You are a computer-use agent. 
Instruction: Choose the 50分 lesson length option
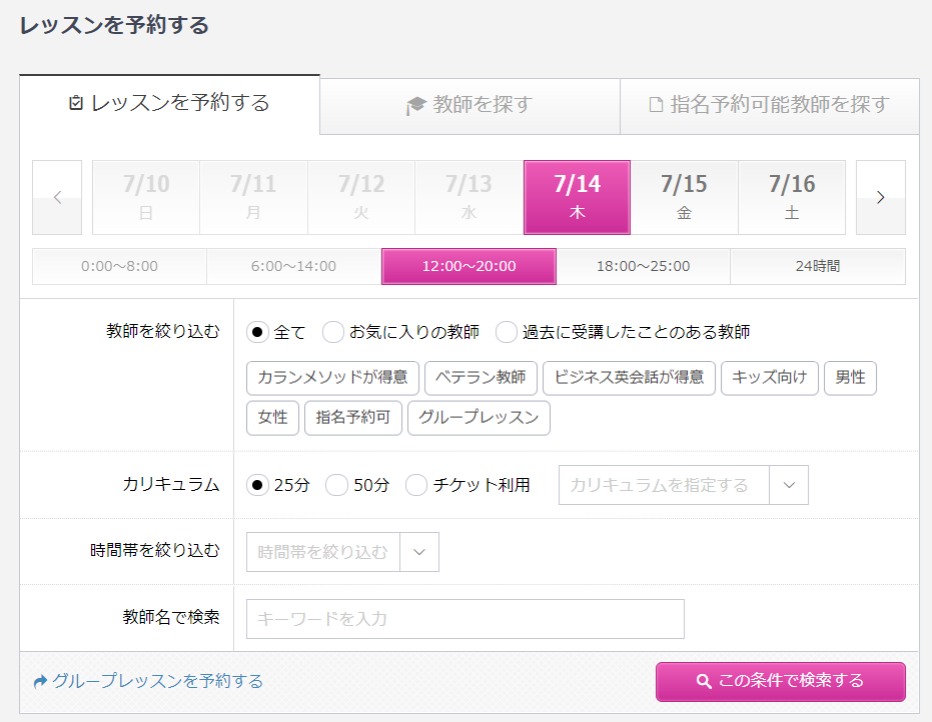pyautogui.click(x=338, y=485)
